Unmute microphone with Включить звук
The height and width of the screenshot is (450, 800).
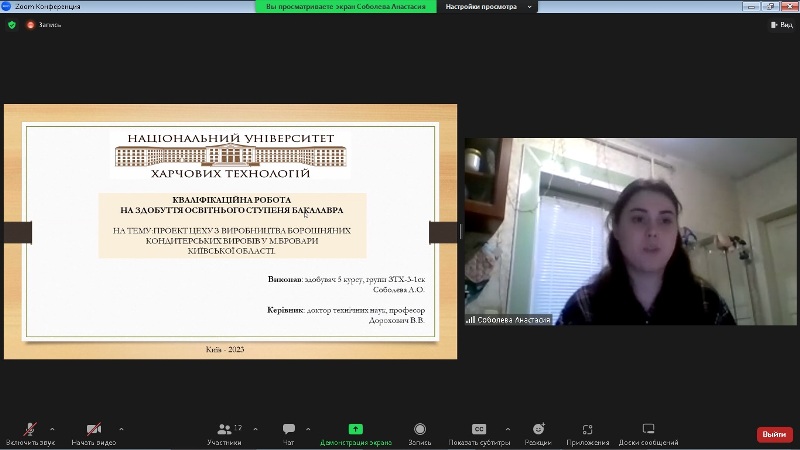30,435
